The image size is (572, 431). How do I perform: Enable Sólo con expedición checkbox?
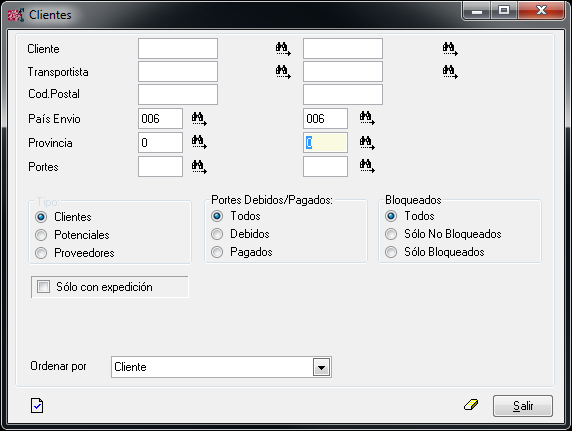point(43,287)
